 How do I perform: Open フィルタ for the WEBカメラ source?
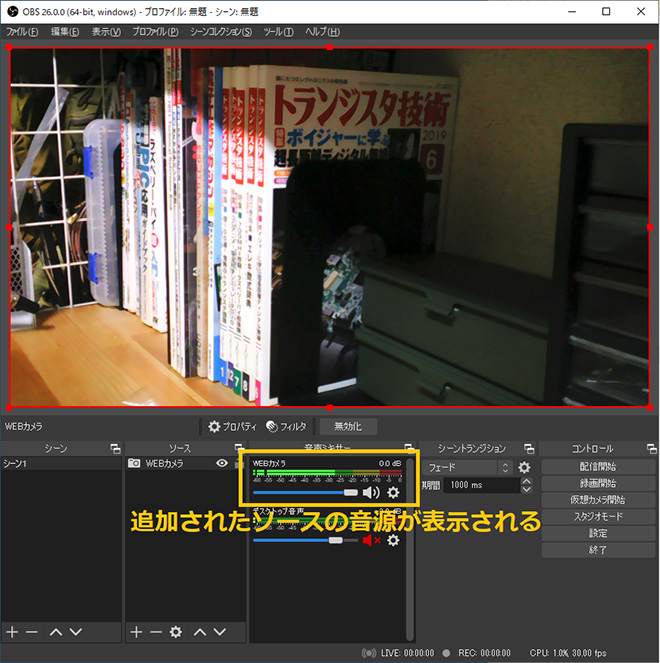[x=286, y=427]
